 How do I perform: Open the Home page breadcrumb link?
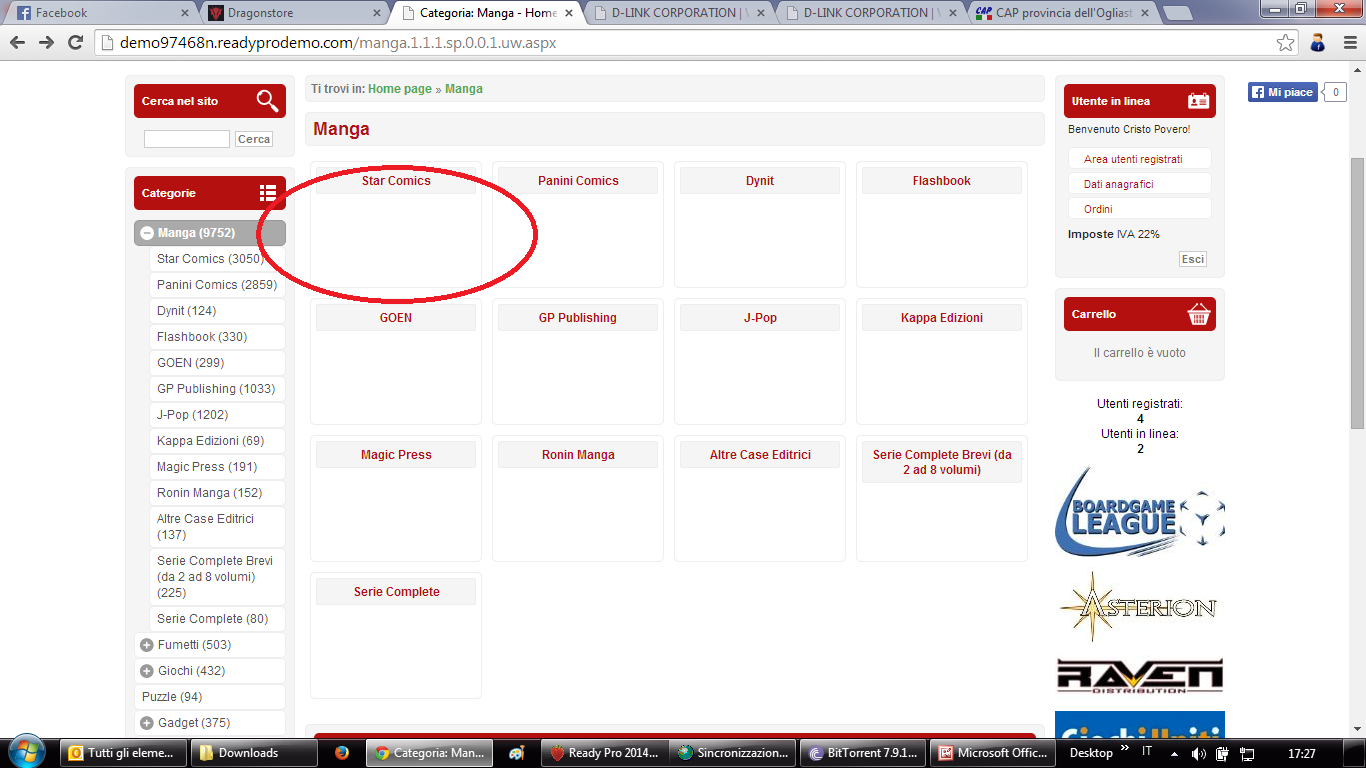pyautogui.click(x=400, y=89)
